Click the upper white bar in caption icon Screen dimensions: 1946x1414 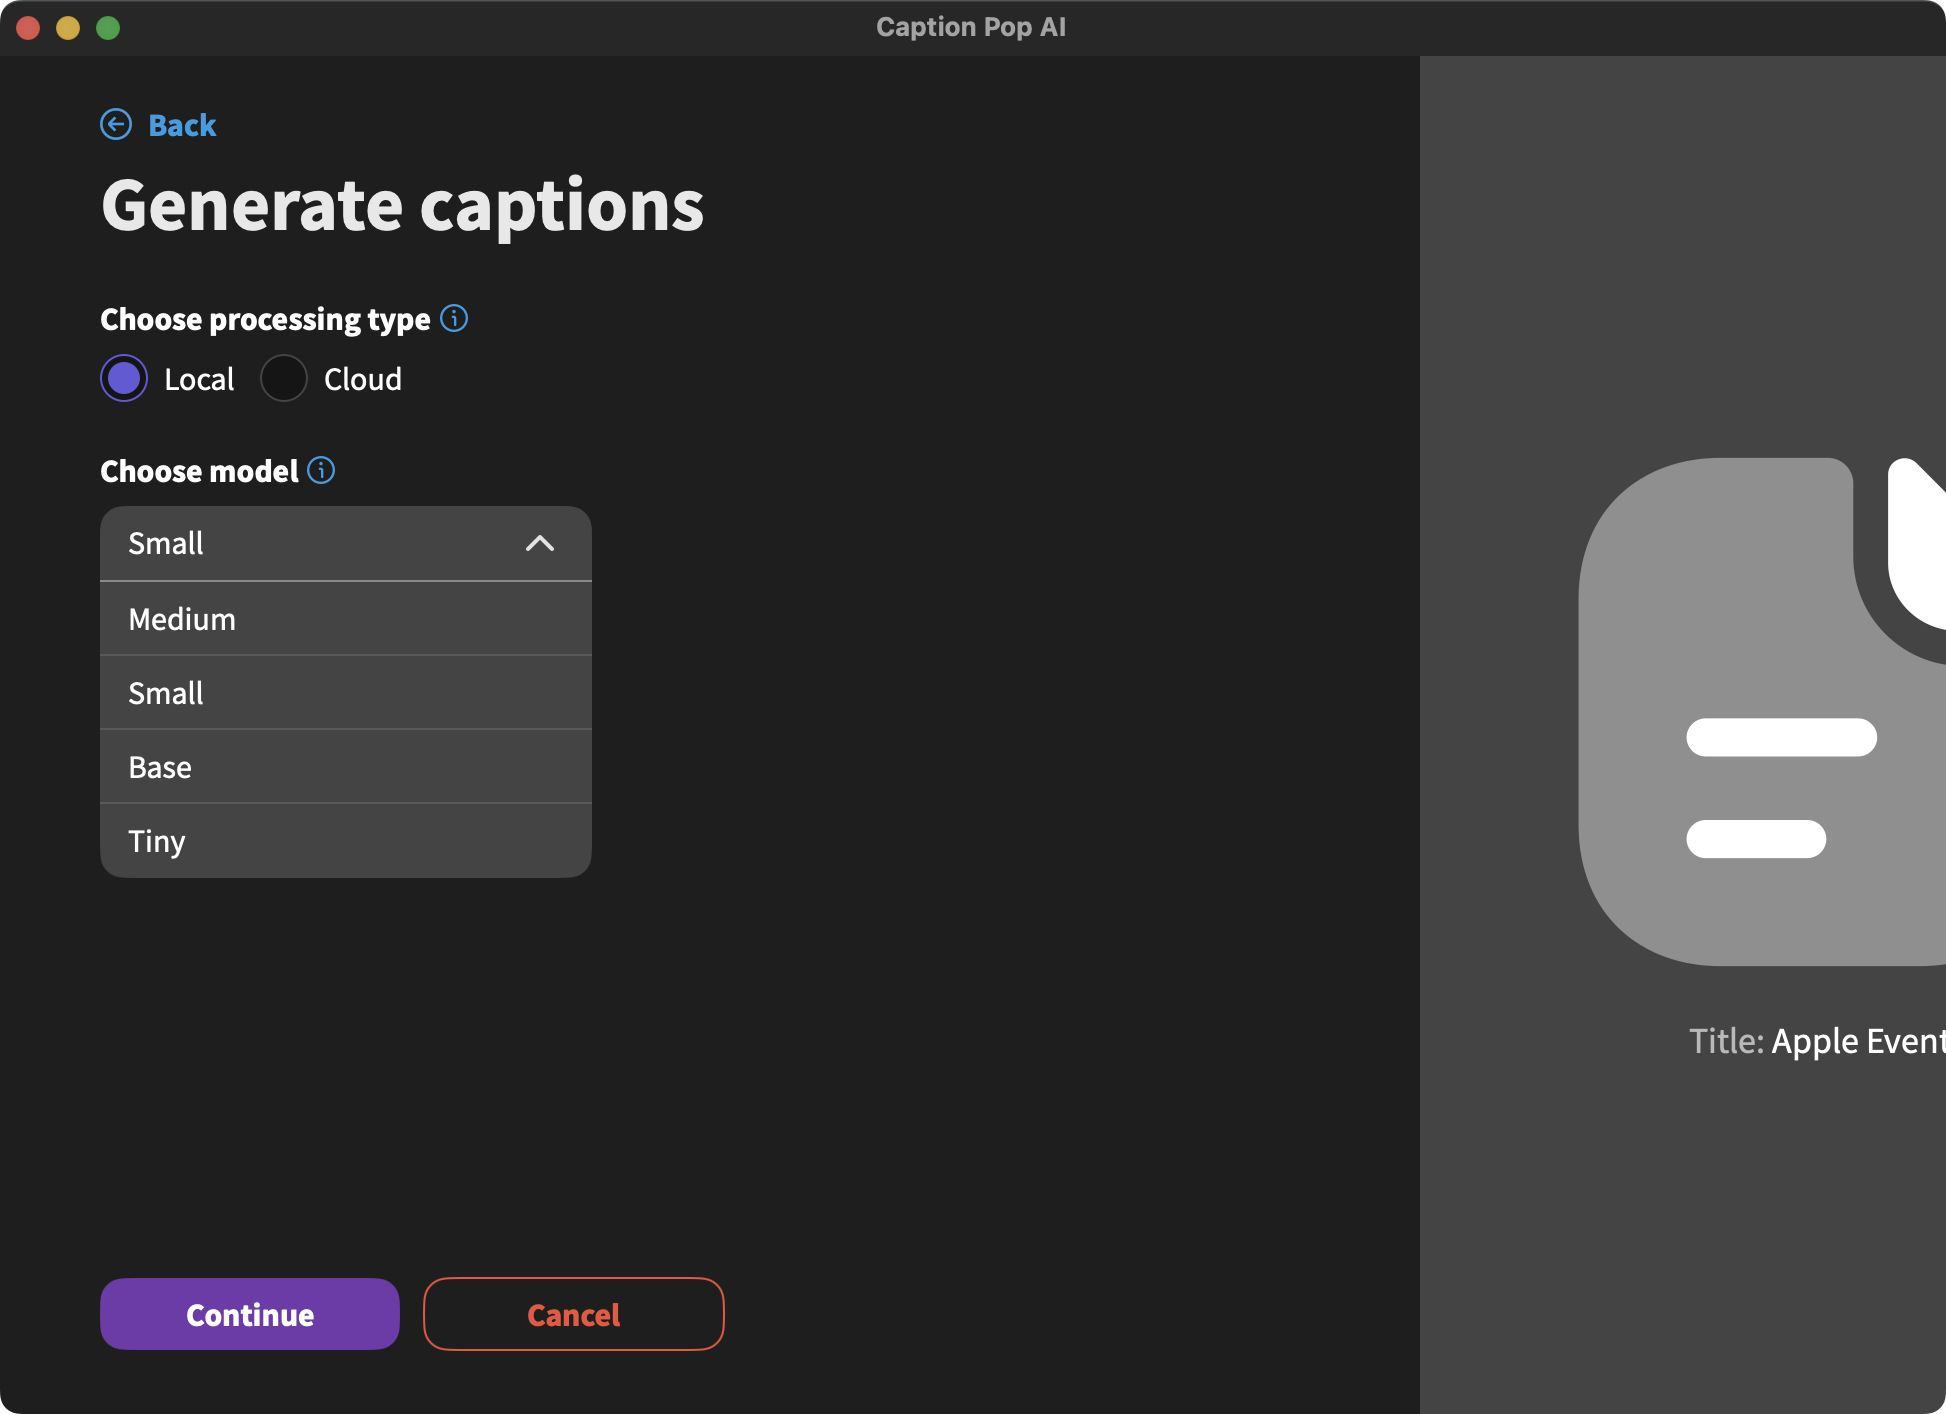[1781, 737]
